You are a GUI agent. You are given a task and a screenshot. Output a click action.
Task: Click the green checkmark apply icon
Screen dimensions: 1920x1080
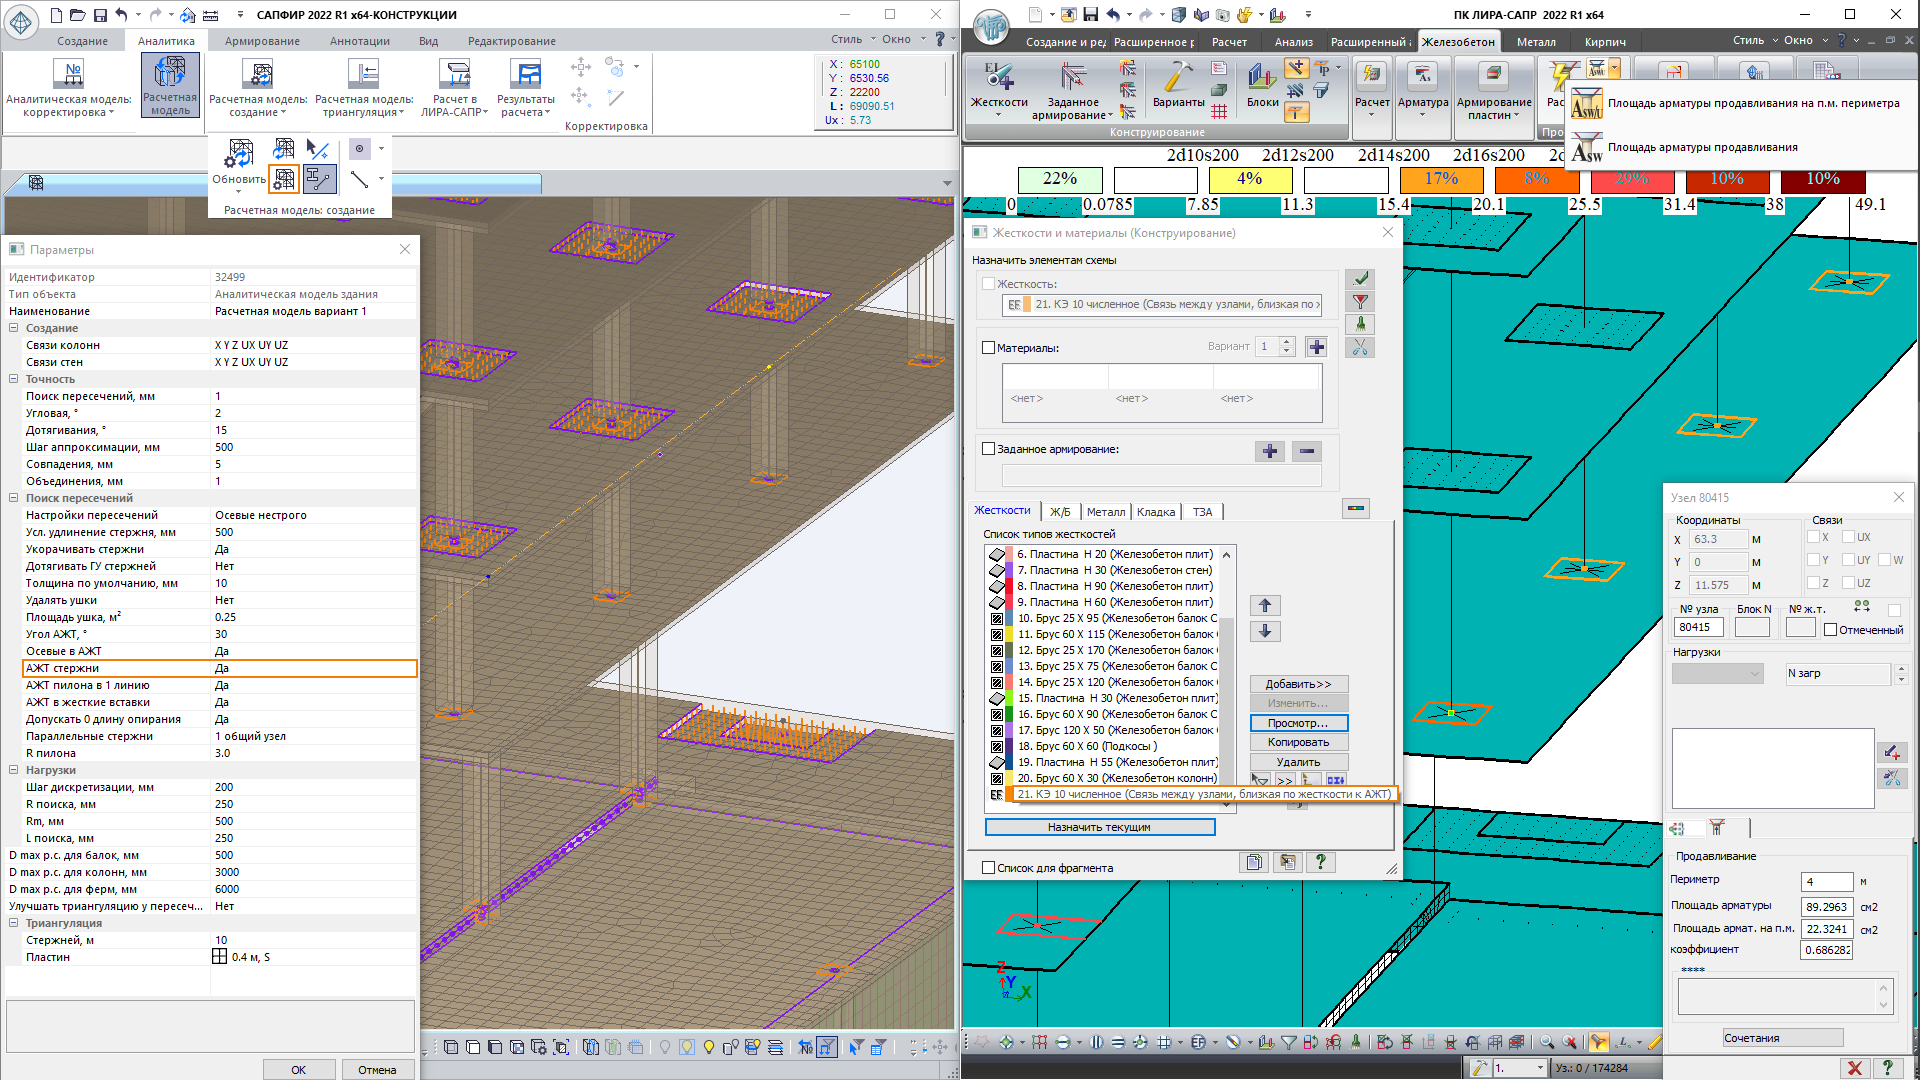[x=1360, y=279]
